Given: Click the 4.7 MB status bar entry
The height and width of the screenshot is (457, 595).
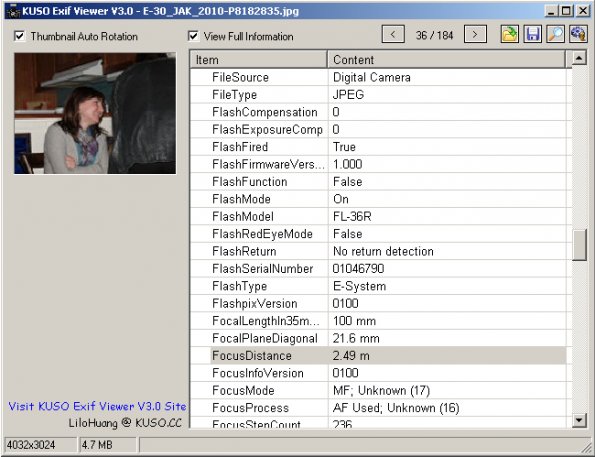Looking at the screenshot, I should click(x=107, y=445).
